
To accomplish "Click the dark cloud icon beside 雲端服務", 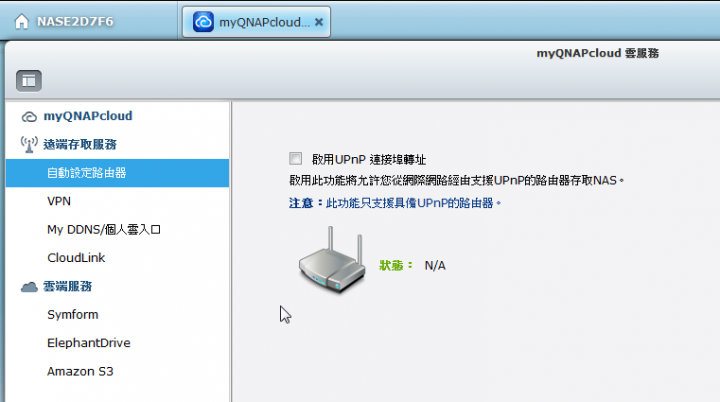I will tap(29, 287).
